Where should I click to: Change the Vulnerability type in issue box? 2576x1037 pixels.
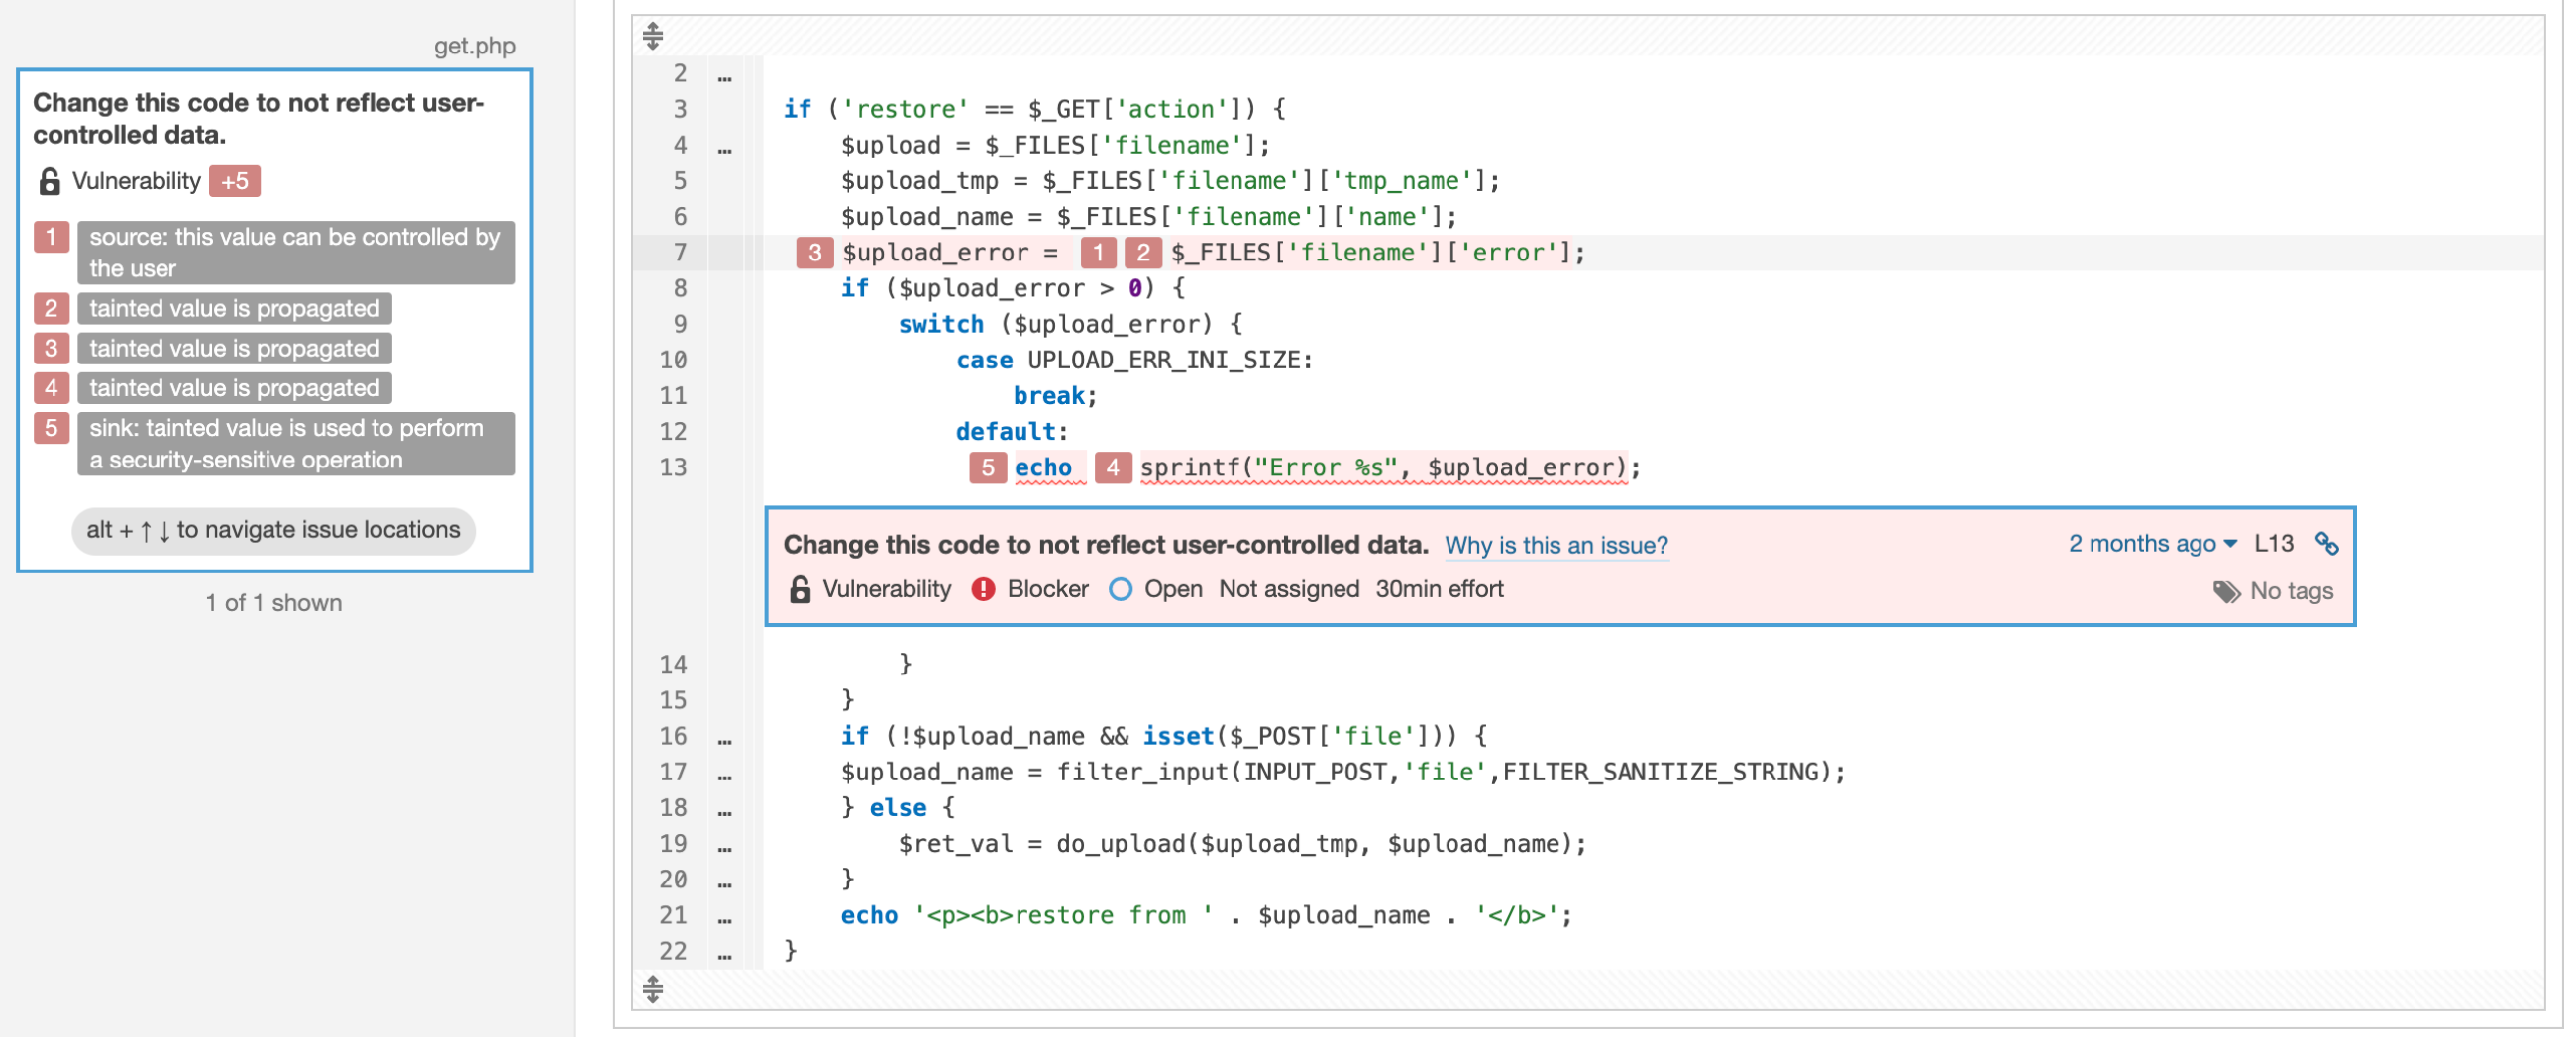point(870,589)
